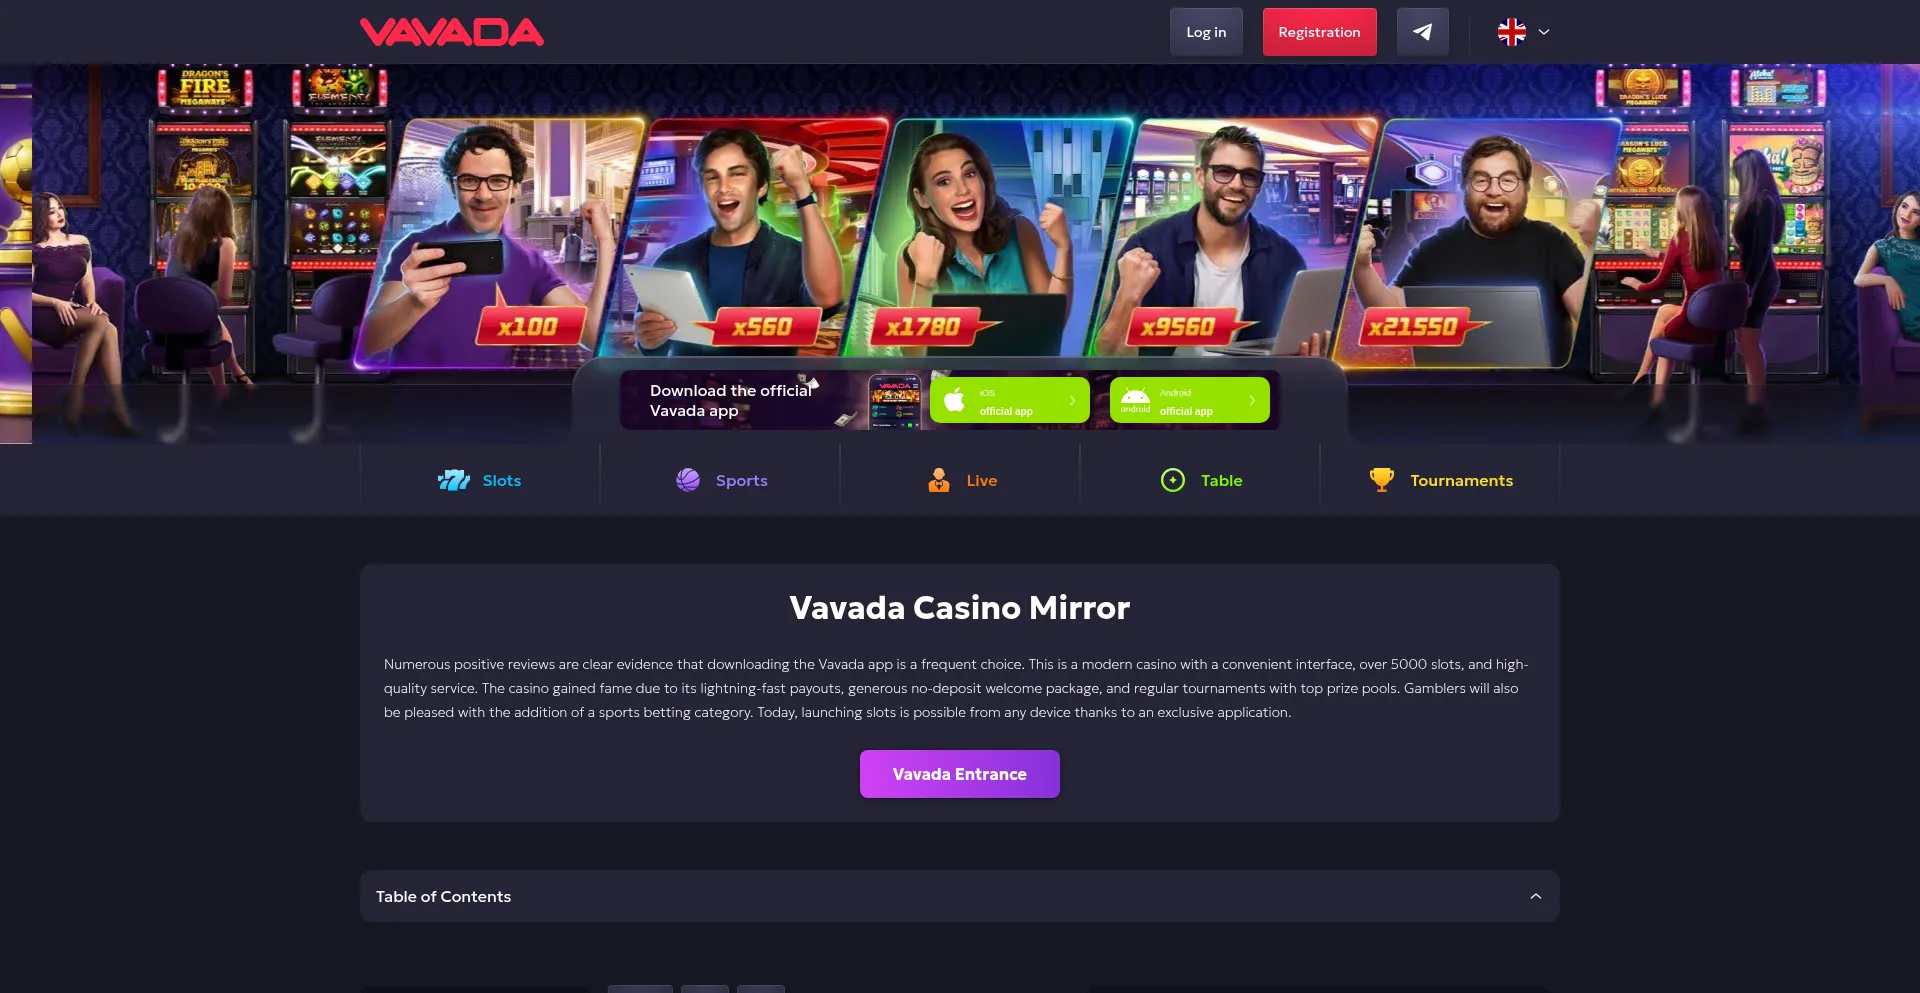Open the Tournaments tab
The height and width of the screenshot is (993, 1920).
pyautogui.click(x=1440, y=480)
